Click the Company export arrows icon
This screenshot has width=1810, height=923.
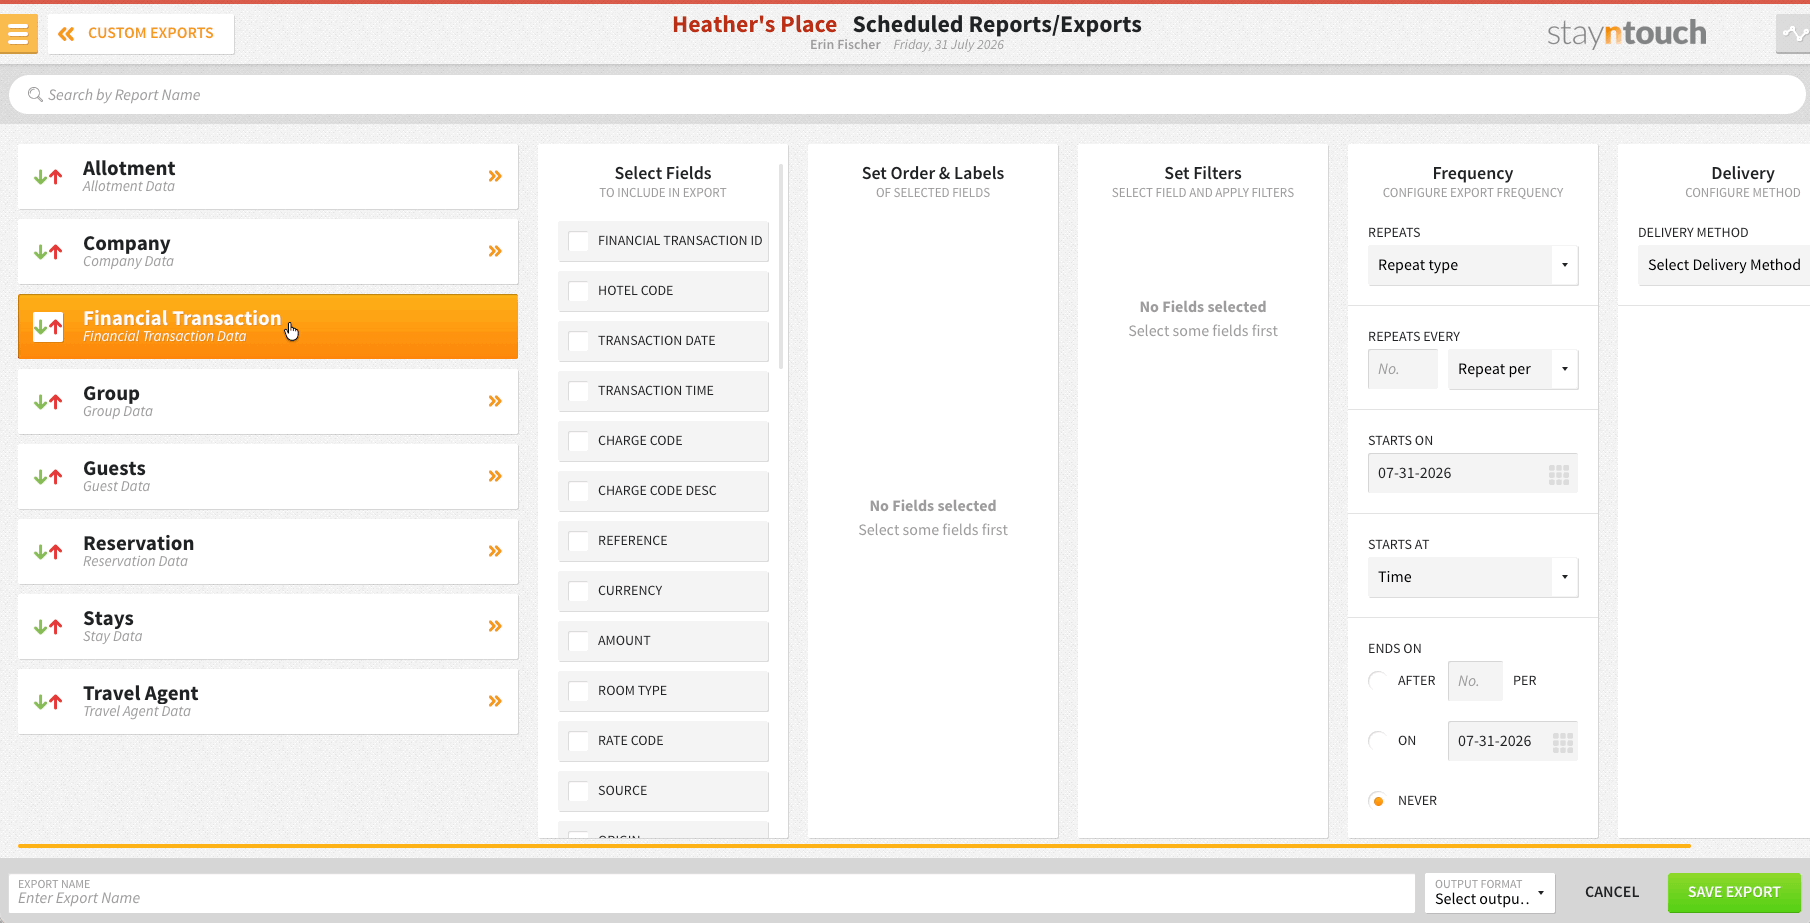coord(48,252)
